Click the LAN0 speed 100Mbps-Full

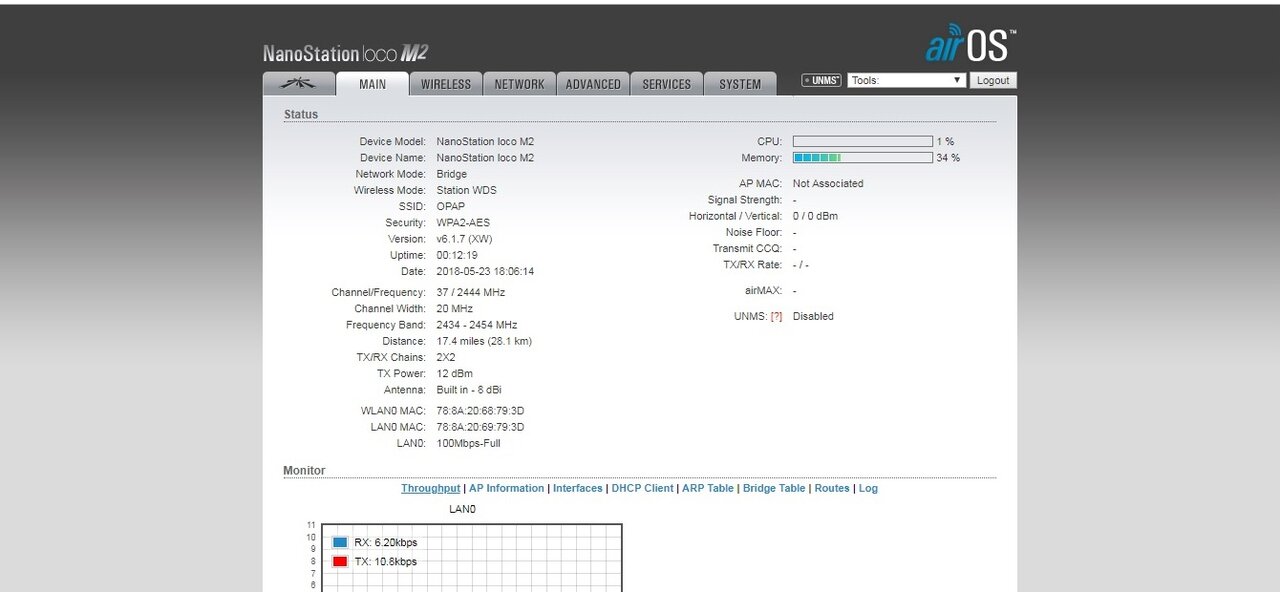coord(469,443)
